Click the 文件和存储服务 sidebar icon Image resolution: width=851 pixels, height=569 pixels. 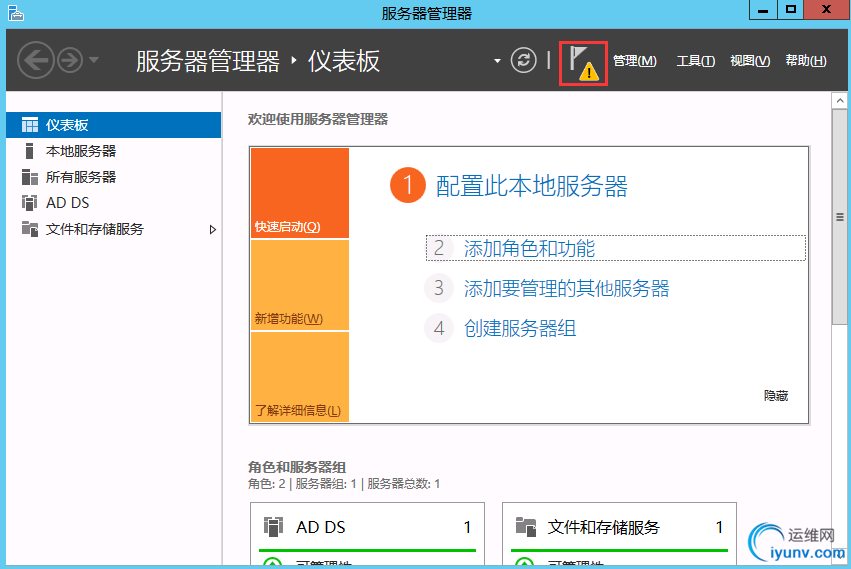[x=30, y=229]
